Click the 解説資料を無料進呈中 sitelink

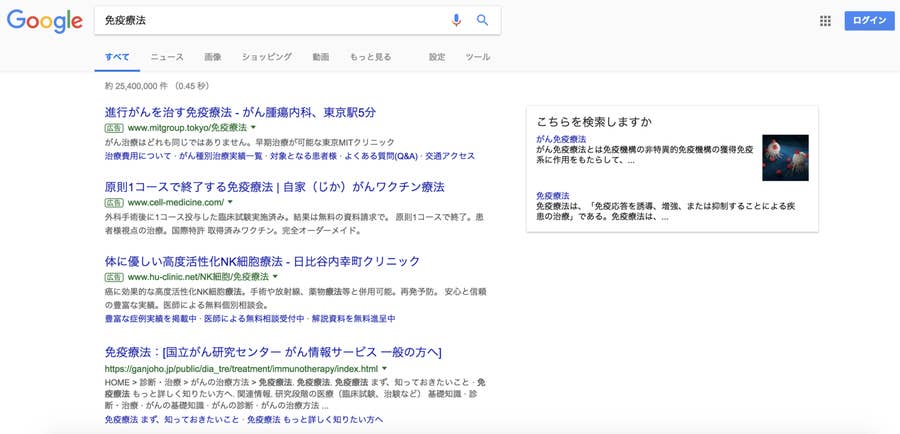(353, 318)
